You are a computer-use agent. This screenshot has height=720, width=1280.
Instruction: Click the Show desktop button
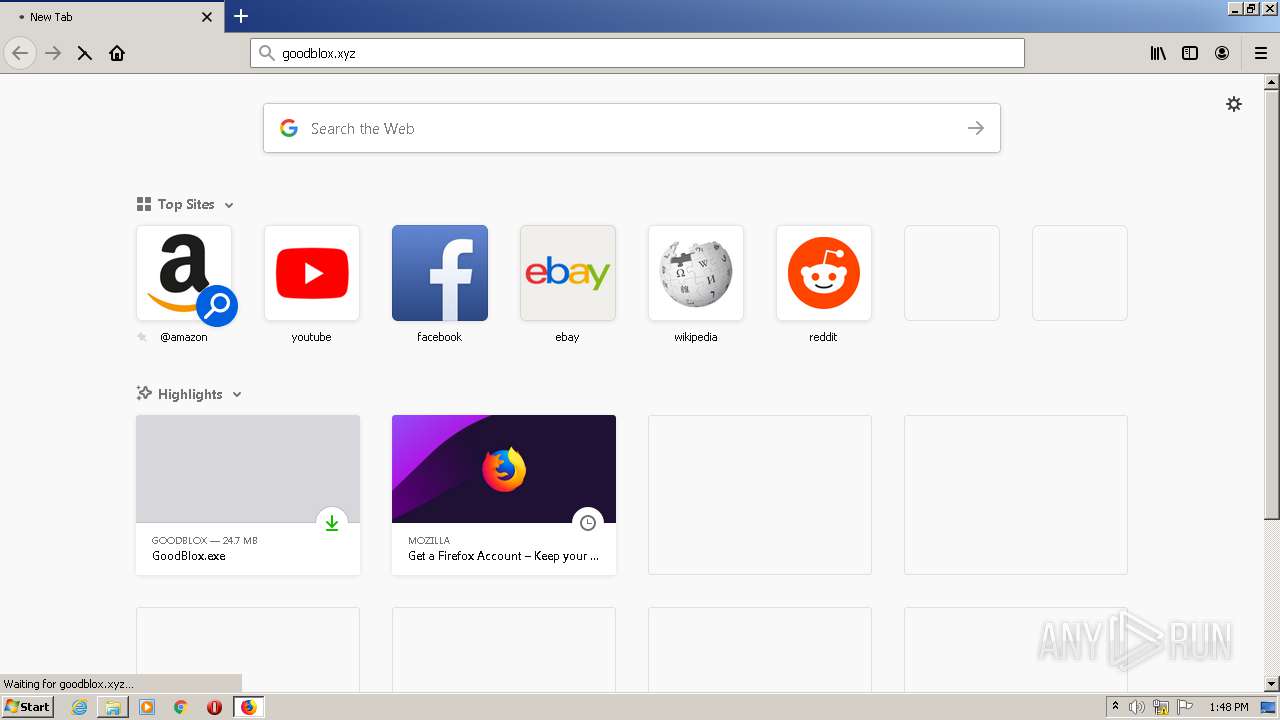[1269, 707]
